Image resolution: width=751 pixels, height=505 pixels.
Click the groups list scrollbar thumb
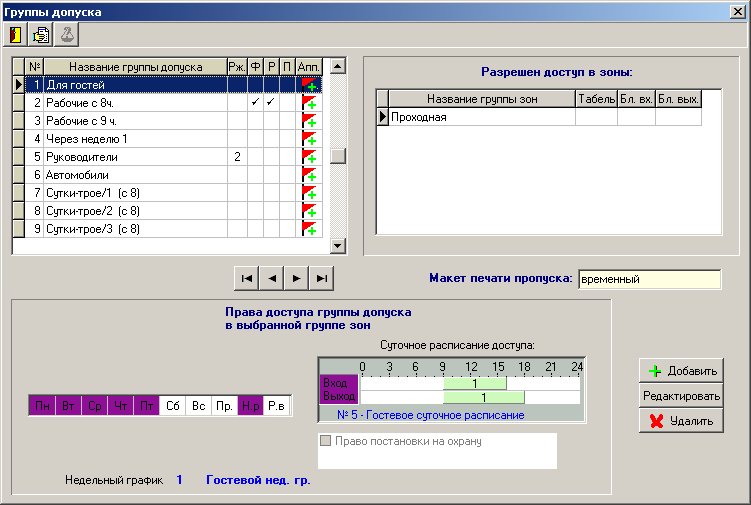point(338,156)
